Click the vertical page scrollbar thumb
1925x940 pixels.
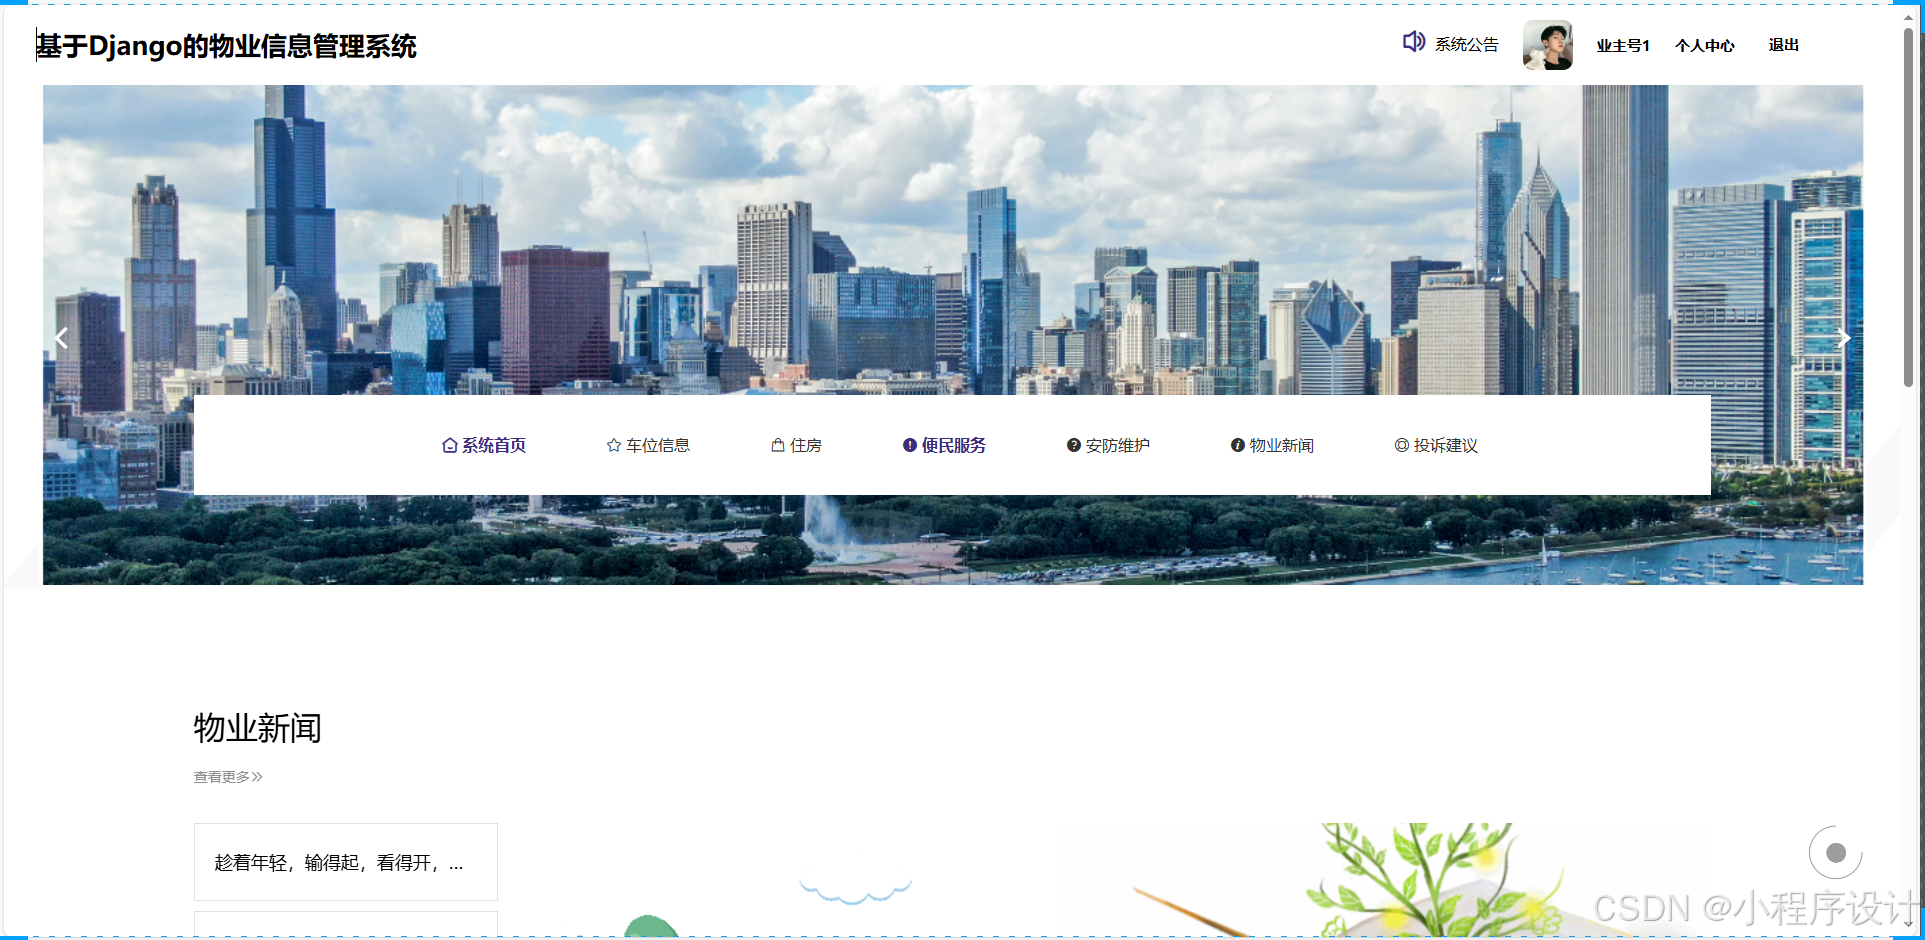[1908, 207]
